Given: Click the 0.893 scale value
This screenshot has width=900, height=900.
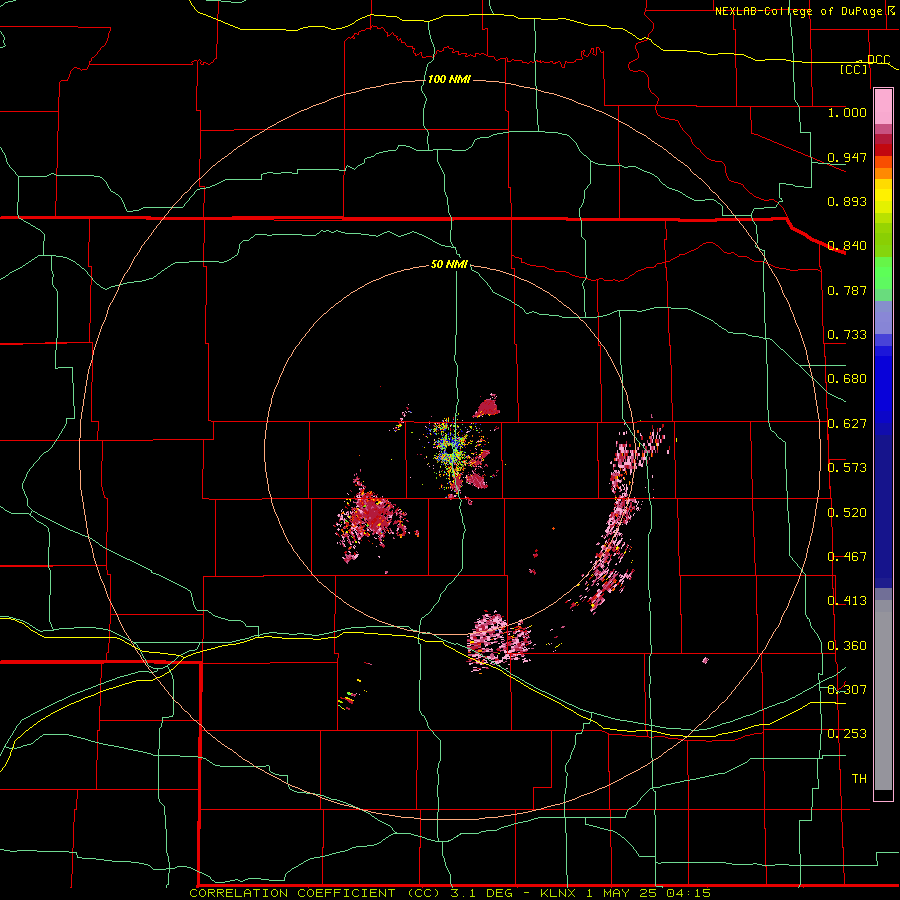Looking at the screenshot, I should 847,201.
